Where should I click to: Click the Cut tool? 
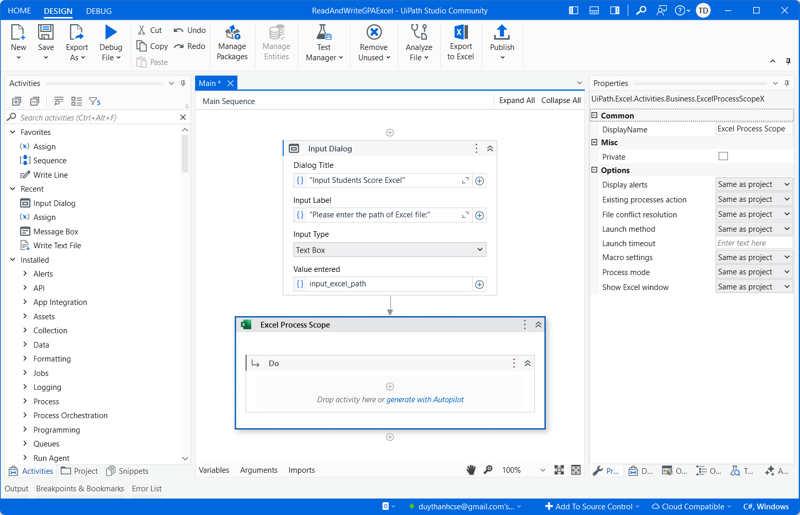point(149,30)
